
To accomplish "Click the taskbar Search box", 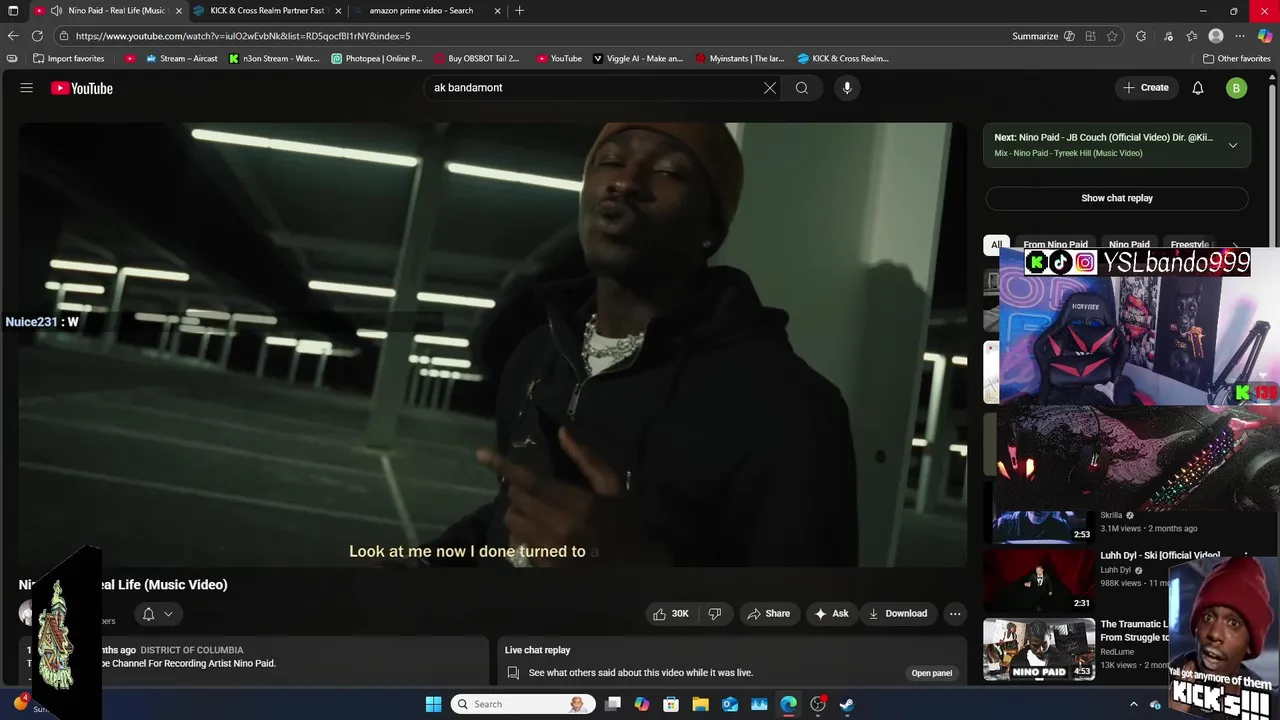I will click(521, 704).
